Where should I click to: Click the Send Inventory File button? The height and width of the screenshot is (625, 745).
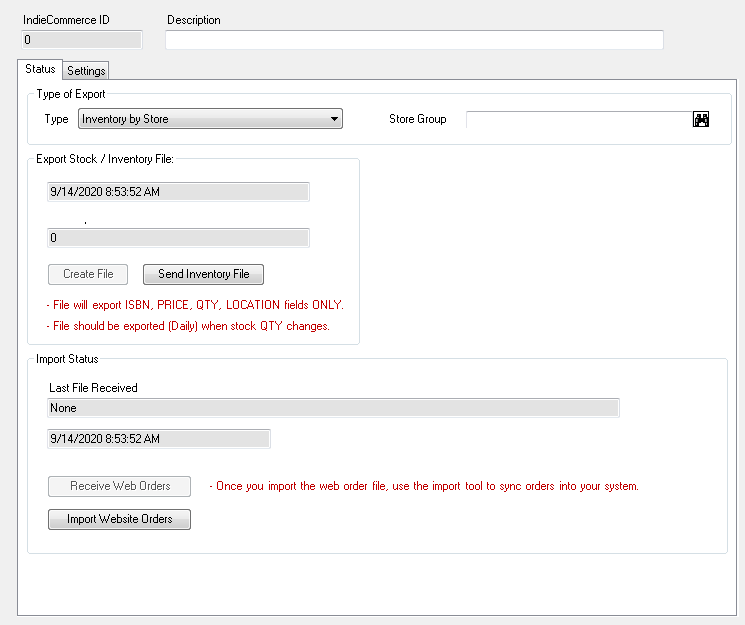[x=203, y=274]
